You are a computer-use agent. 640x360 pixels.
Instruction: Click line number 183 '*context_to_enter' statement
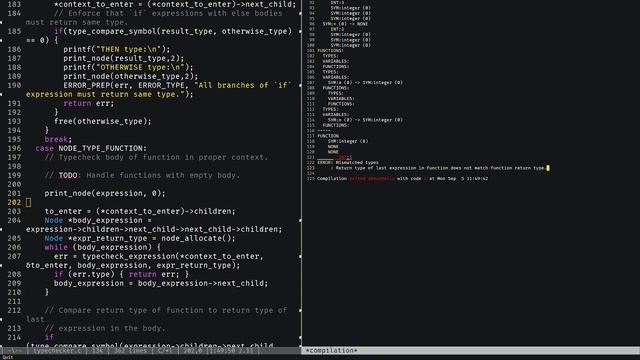pos(175,4)
